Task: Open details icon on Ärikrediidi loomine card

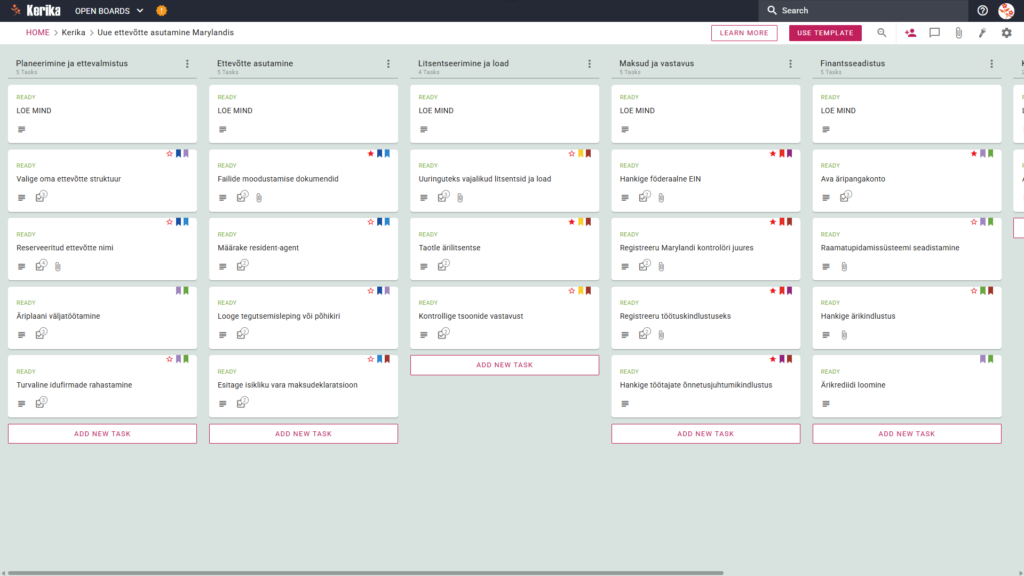Action: (x=826, y=404)
